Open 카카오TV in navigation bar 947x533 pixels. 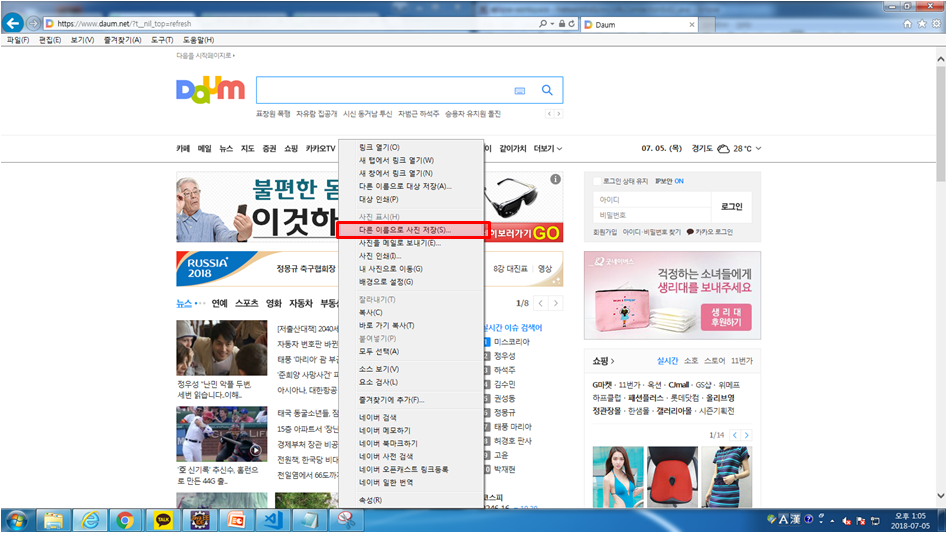pyautogui.click(x=320, y=148)
